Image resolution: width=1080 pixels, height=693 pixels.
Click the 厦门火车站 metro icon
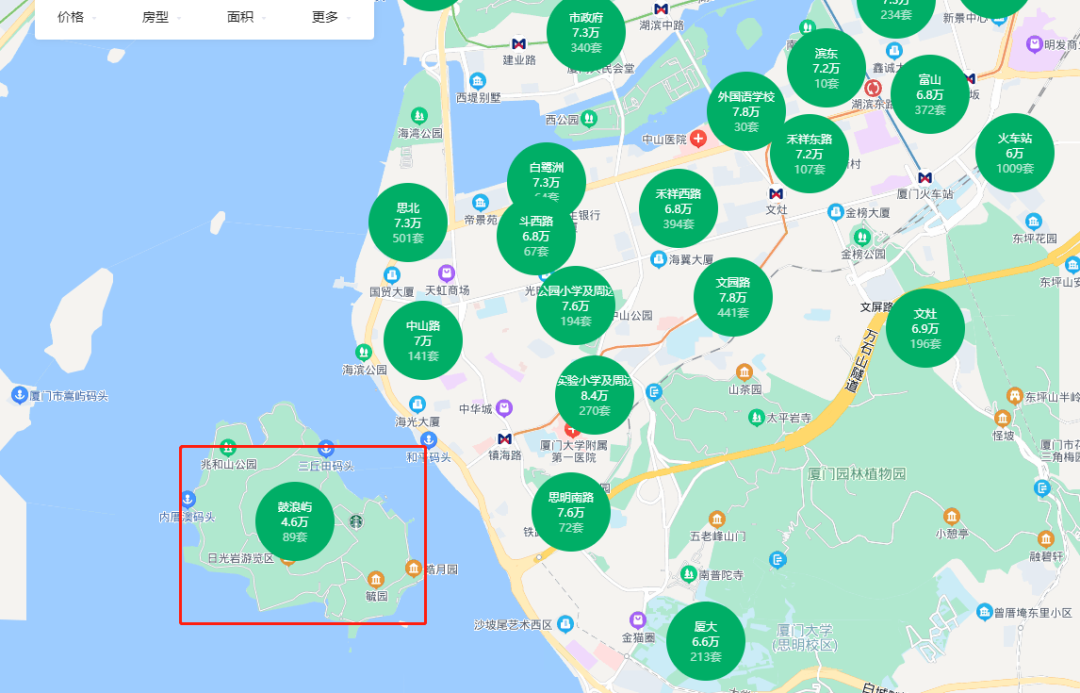pyautogui.click(x=925, y=178)
